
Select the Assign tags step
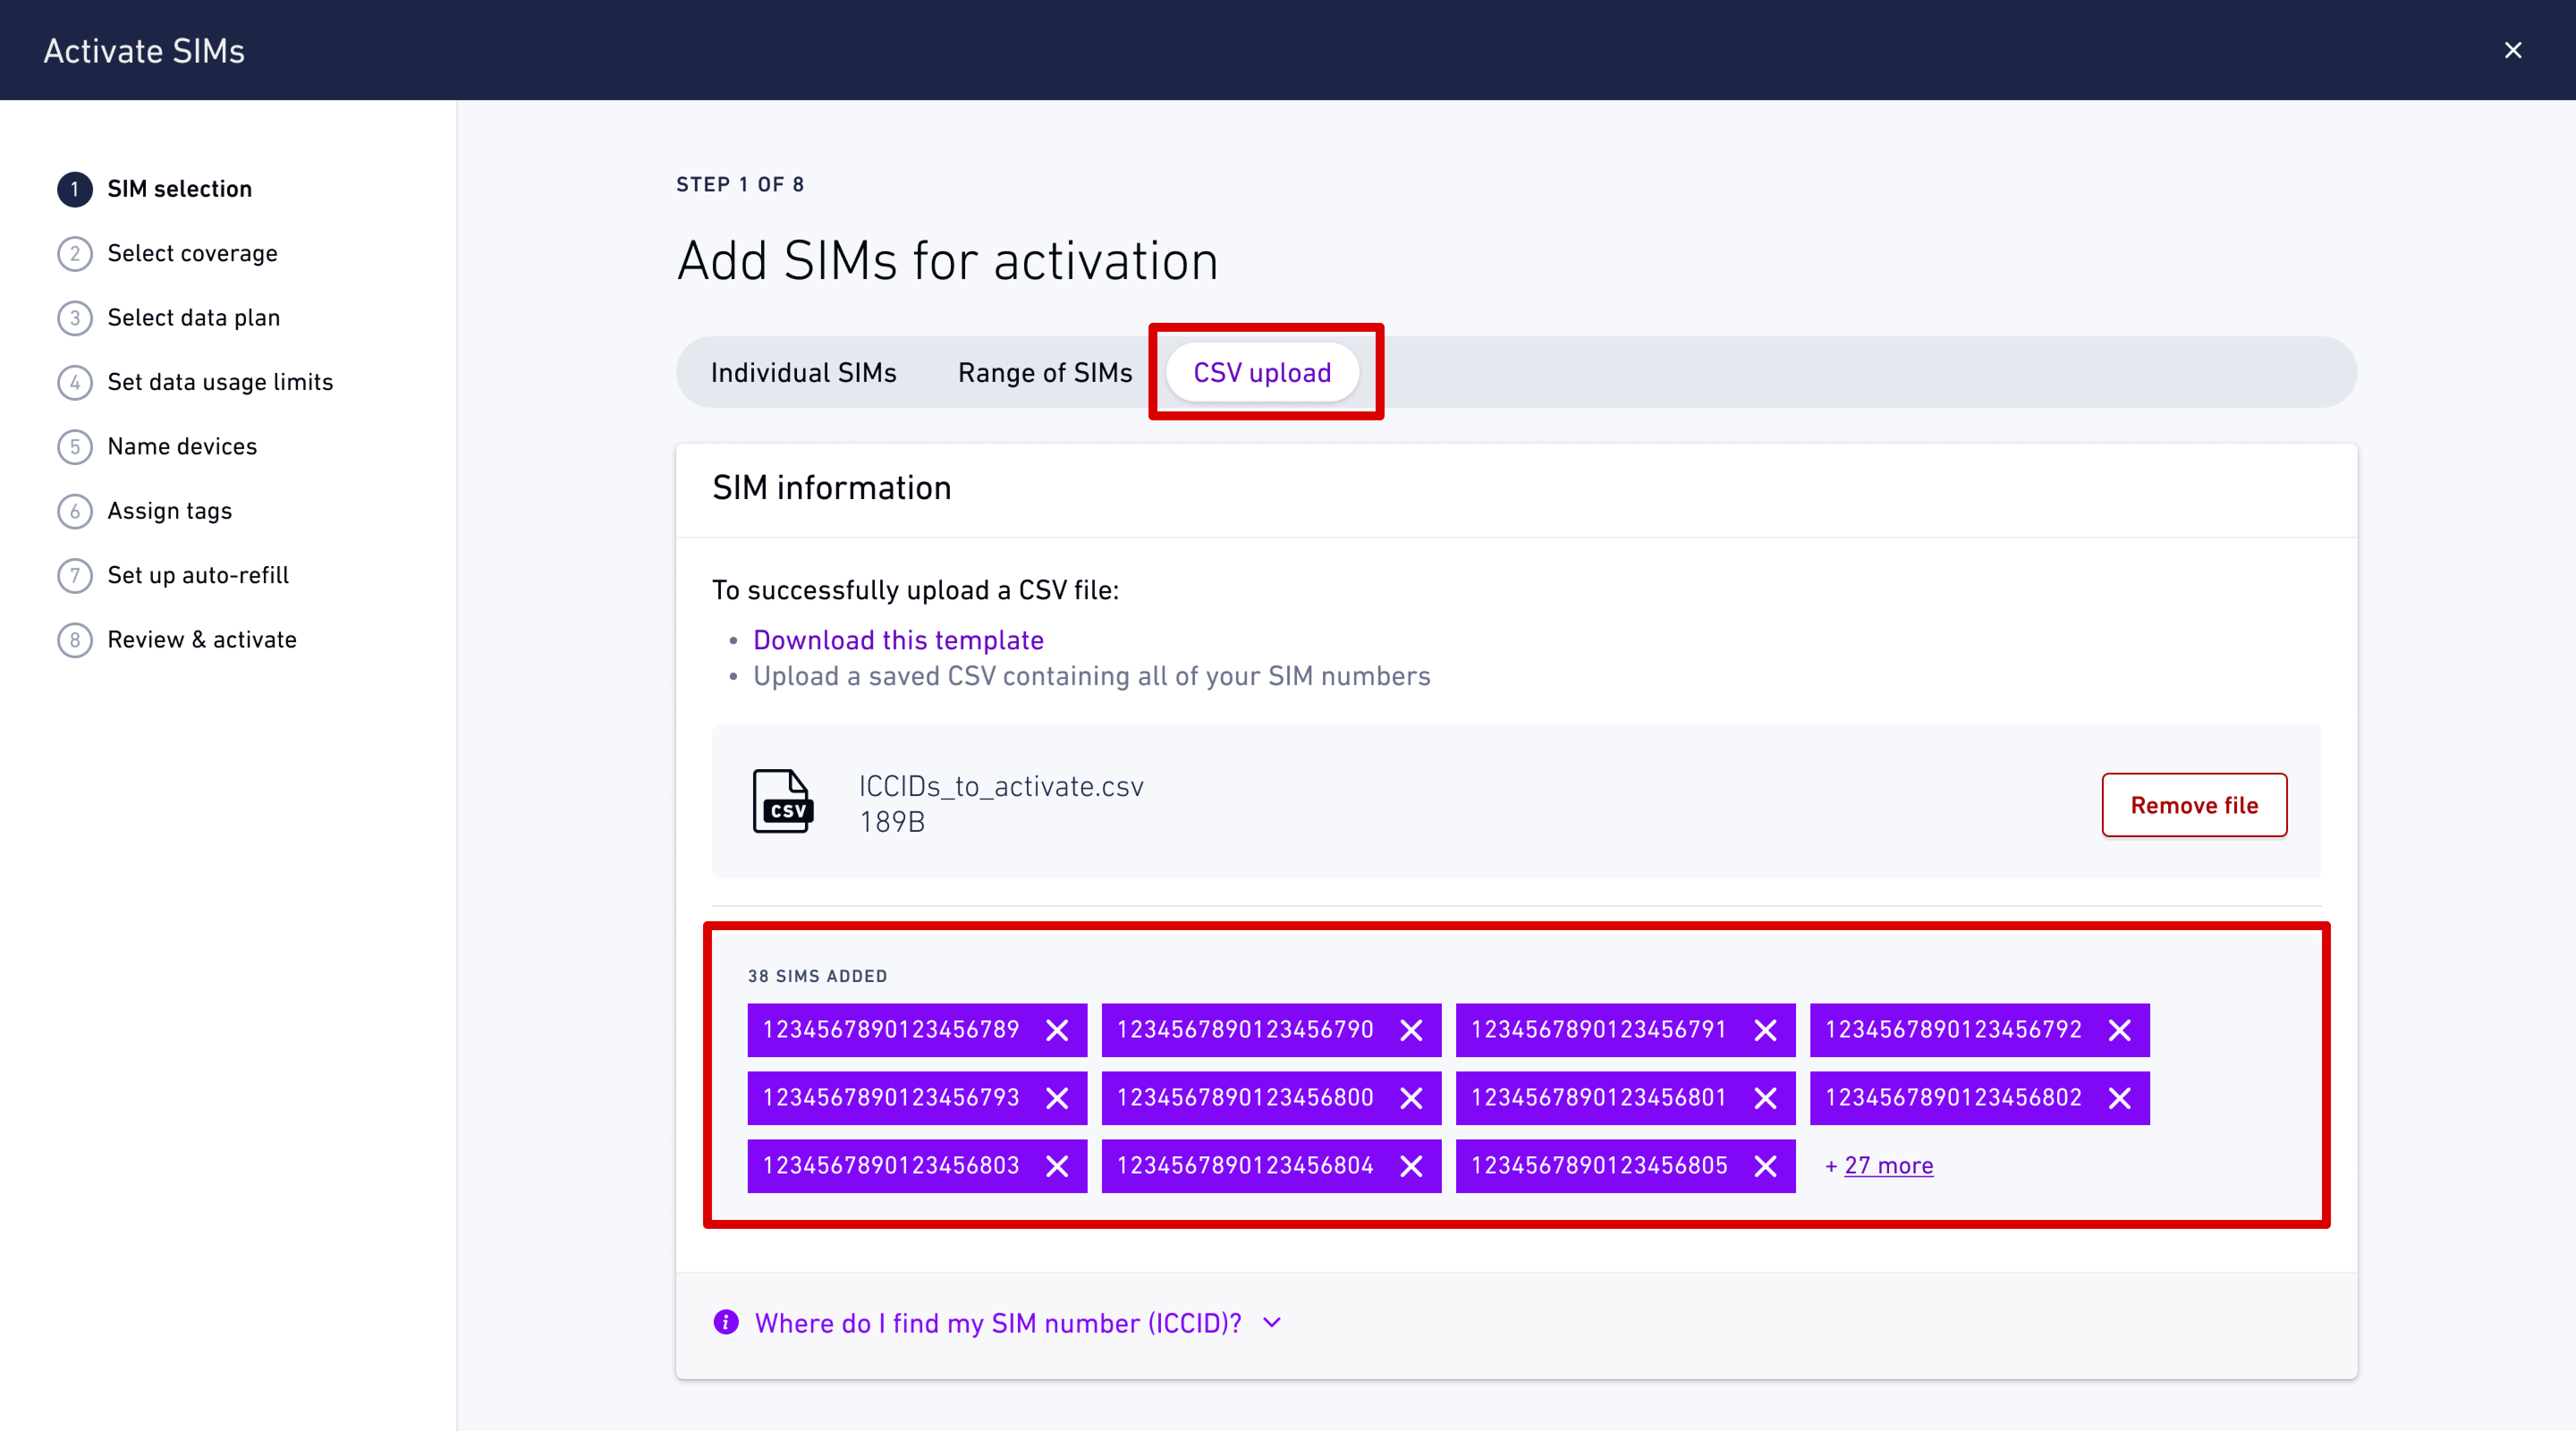point(170,511)
